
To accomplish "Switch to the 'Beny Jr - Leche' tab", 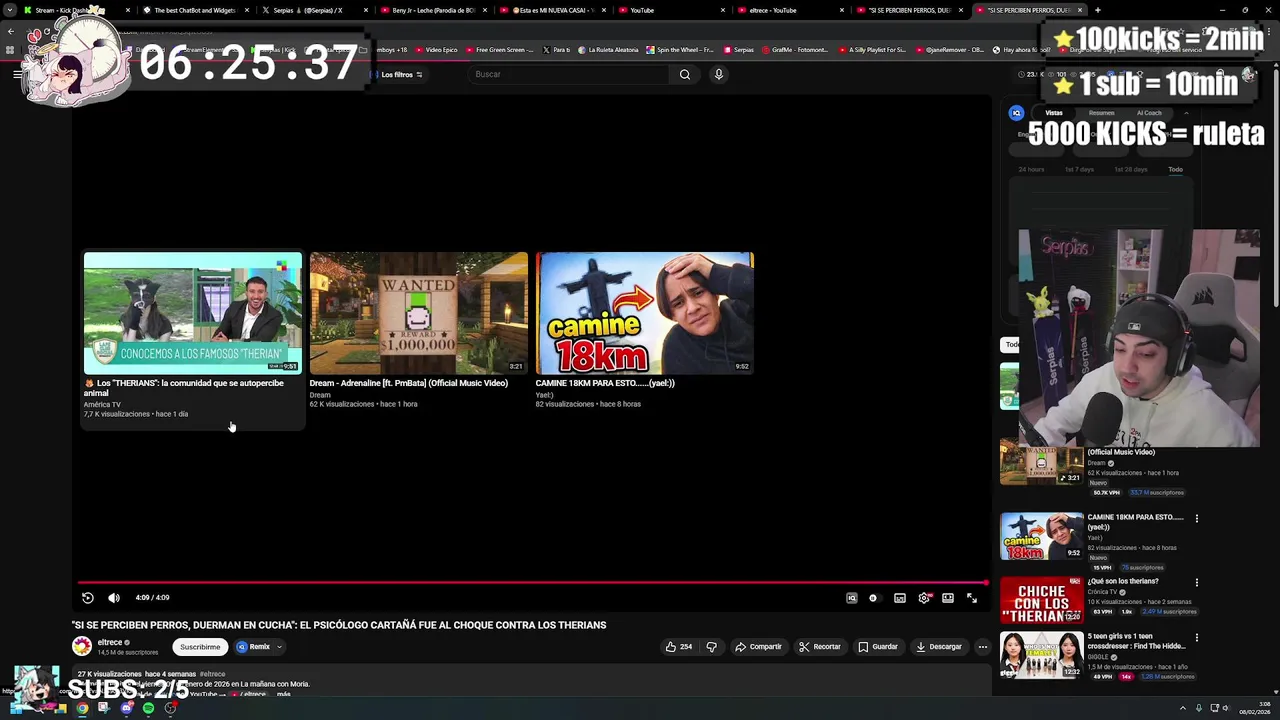I will click(432, 10).
